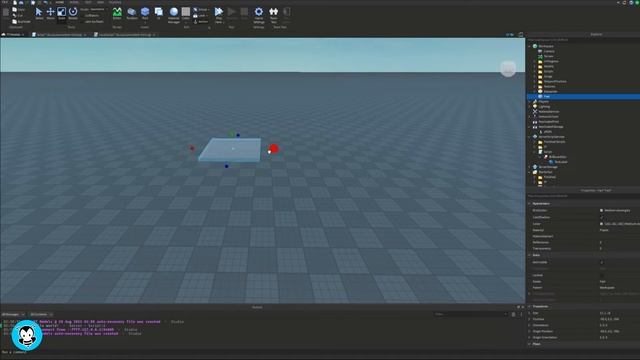
Task: Click the Team Test button
Action: pyautogui.click(x=273, y=14)
